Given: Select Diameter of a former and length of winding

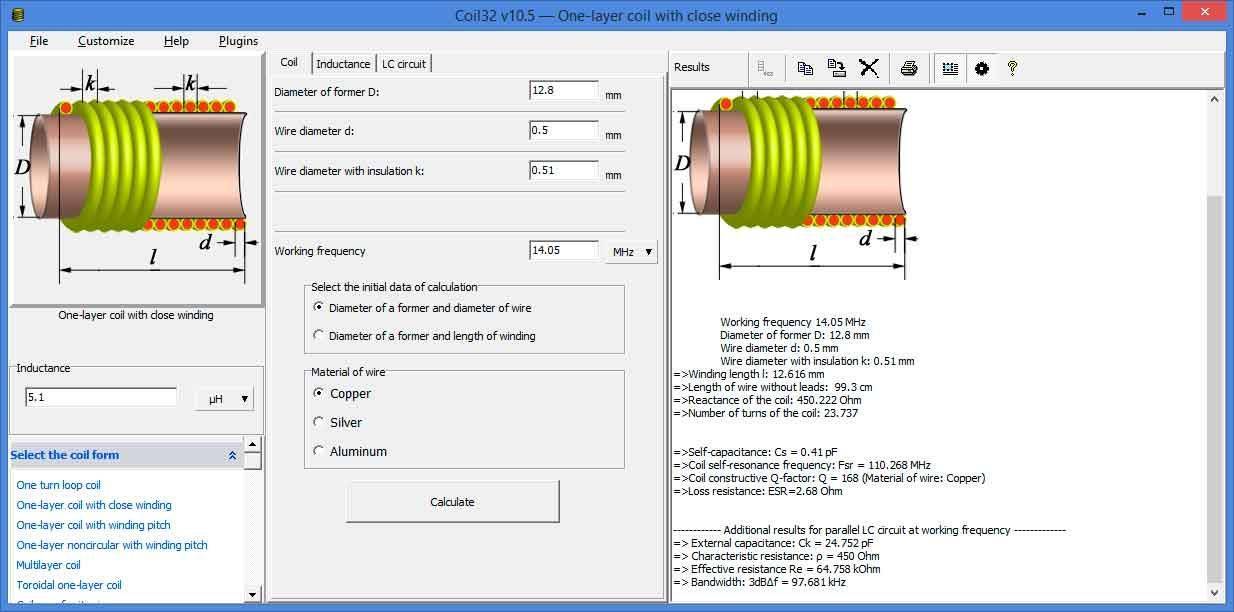Looking at the screenshot, I should click(425, 336).
